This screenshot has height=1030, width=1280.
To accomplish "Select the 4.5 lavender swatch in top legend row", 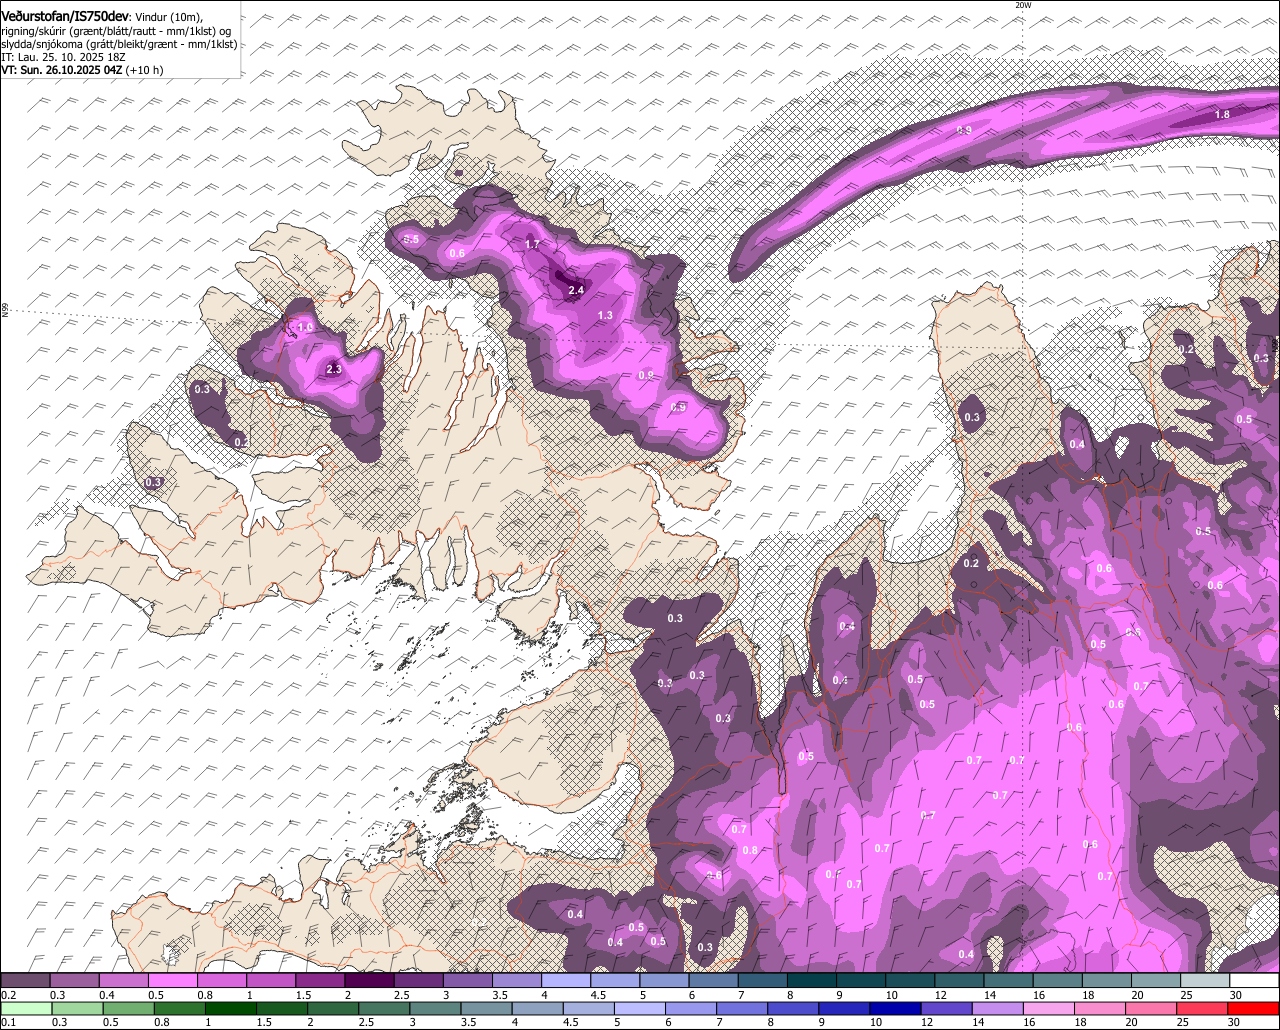I will 615,980.
